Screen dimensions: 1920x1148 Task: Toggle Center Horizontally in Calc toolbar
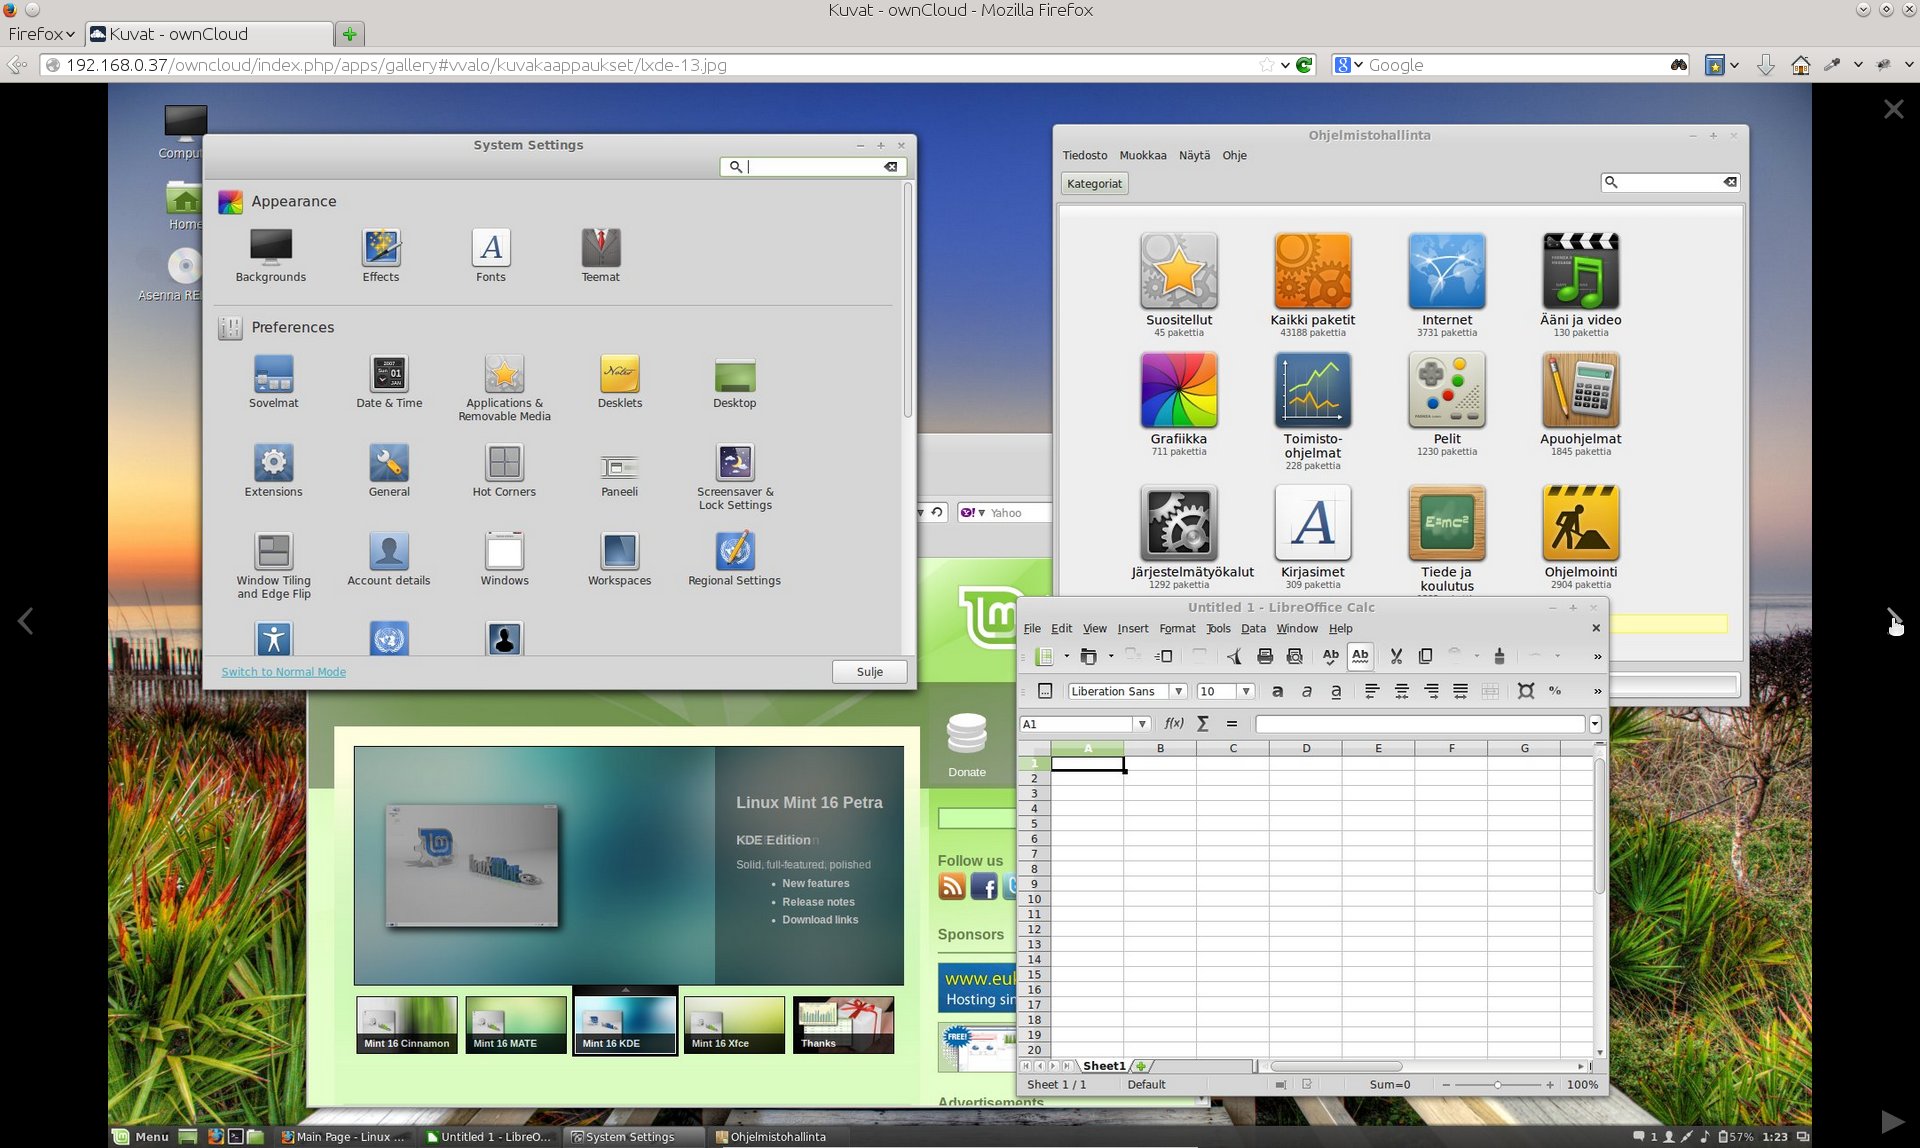pos(1402,691)
